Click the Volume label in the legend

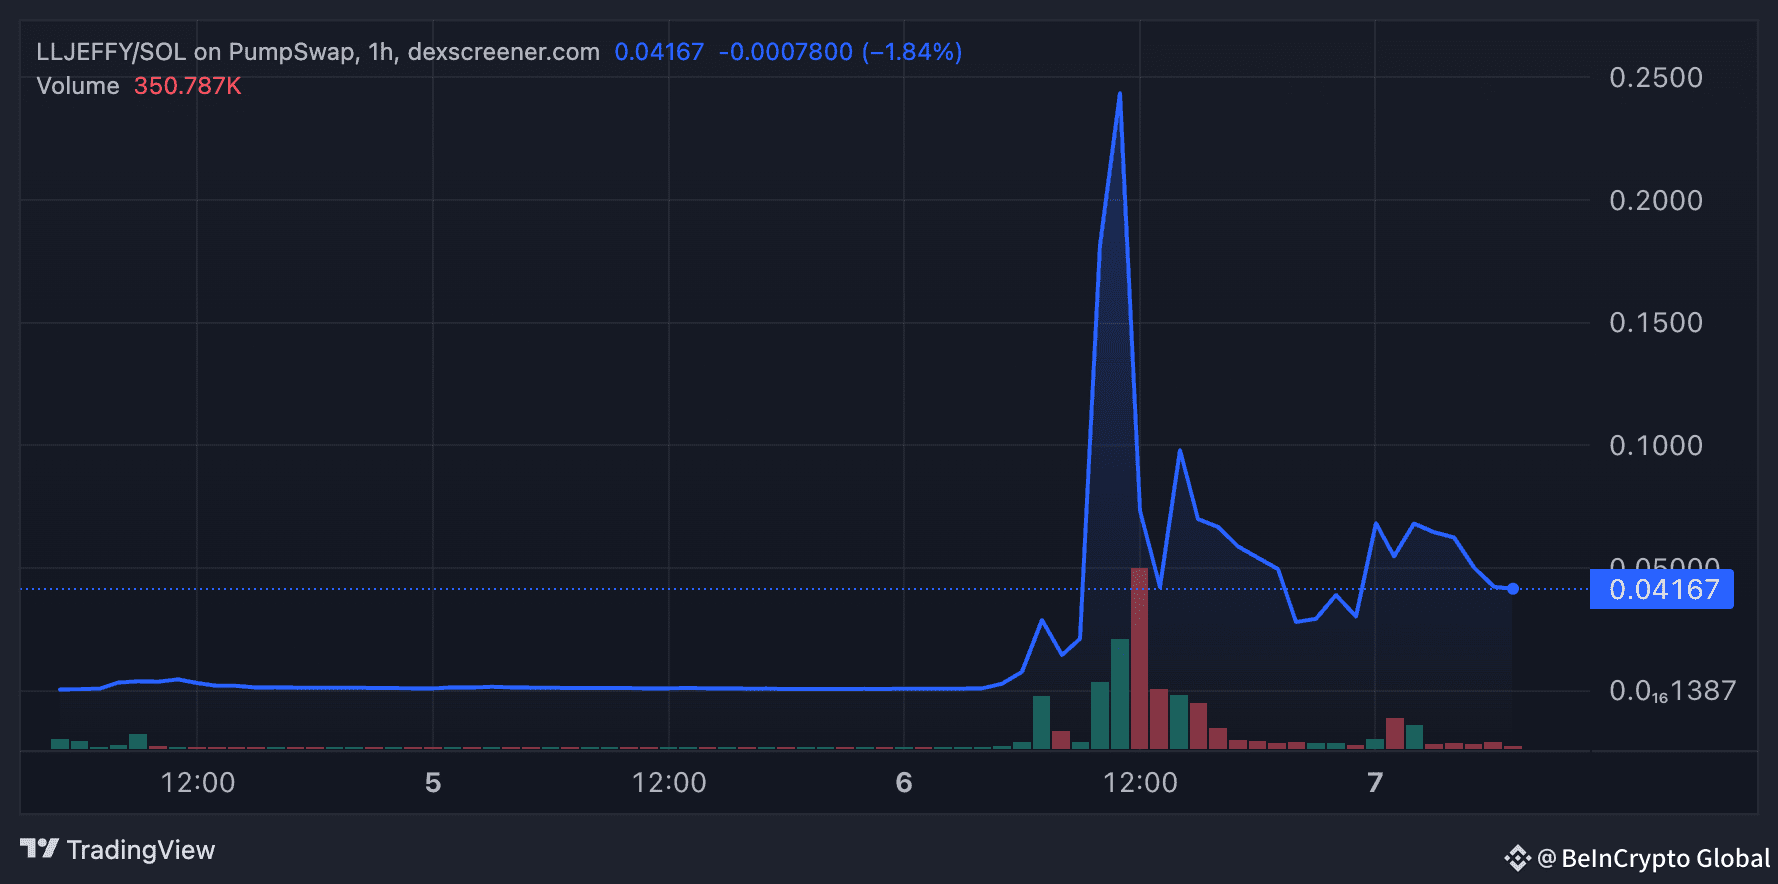pyautogui.click(x=78, y=86)
